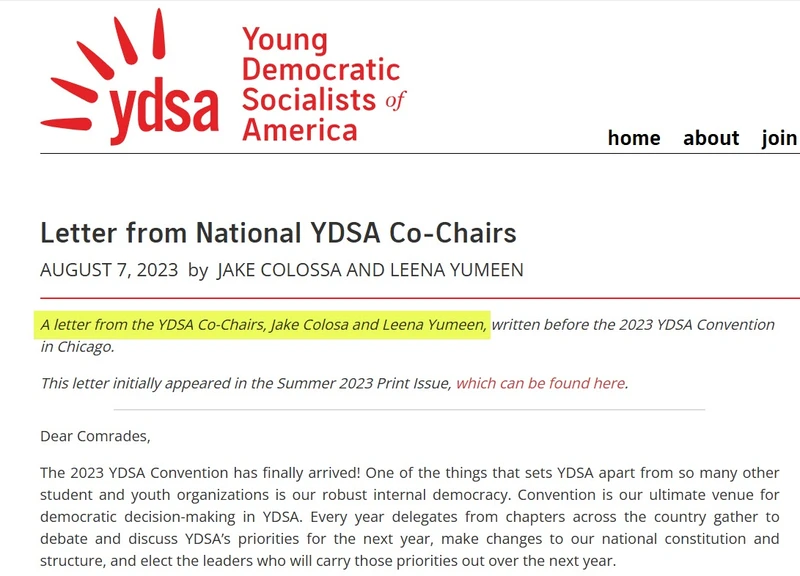This screenshot has width=800, height=576.
Task: Click the lowercase "ydsa" wordmark in logo
Action: (x=163, y=112)
